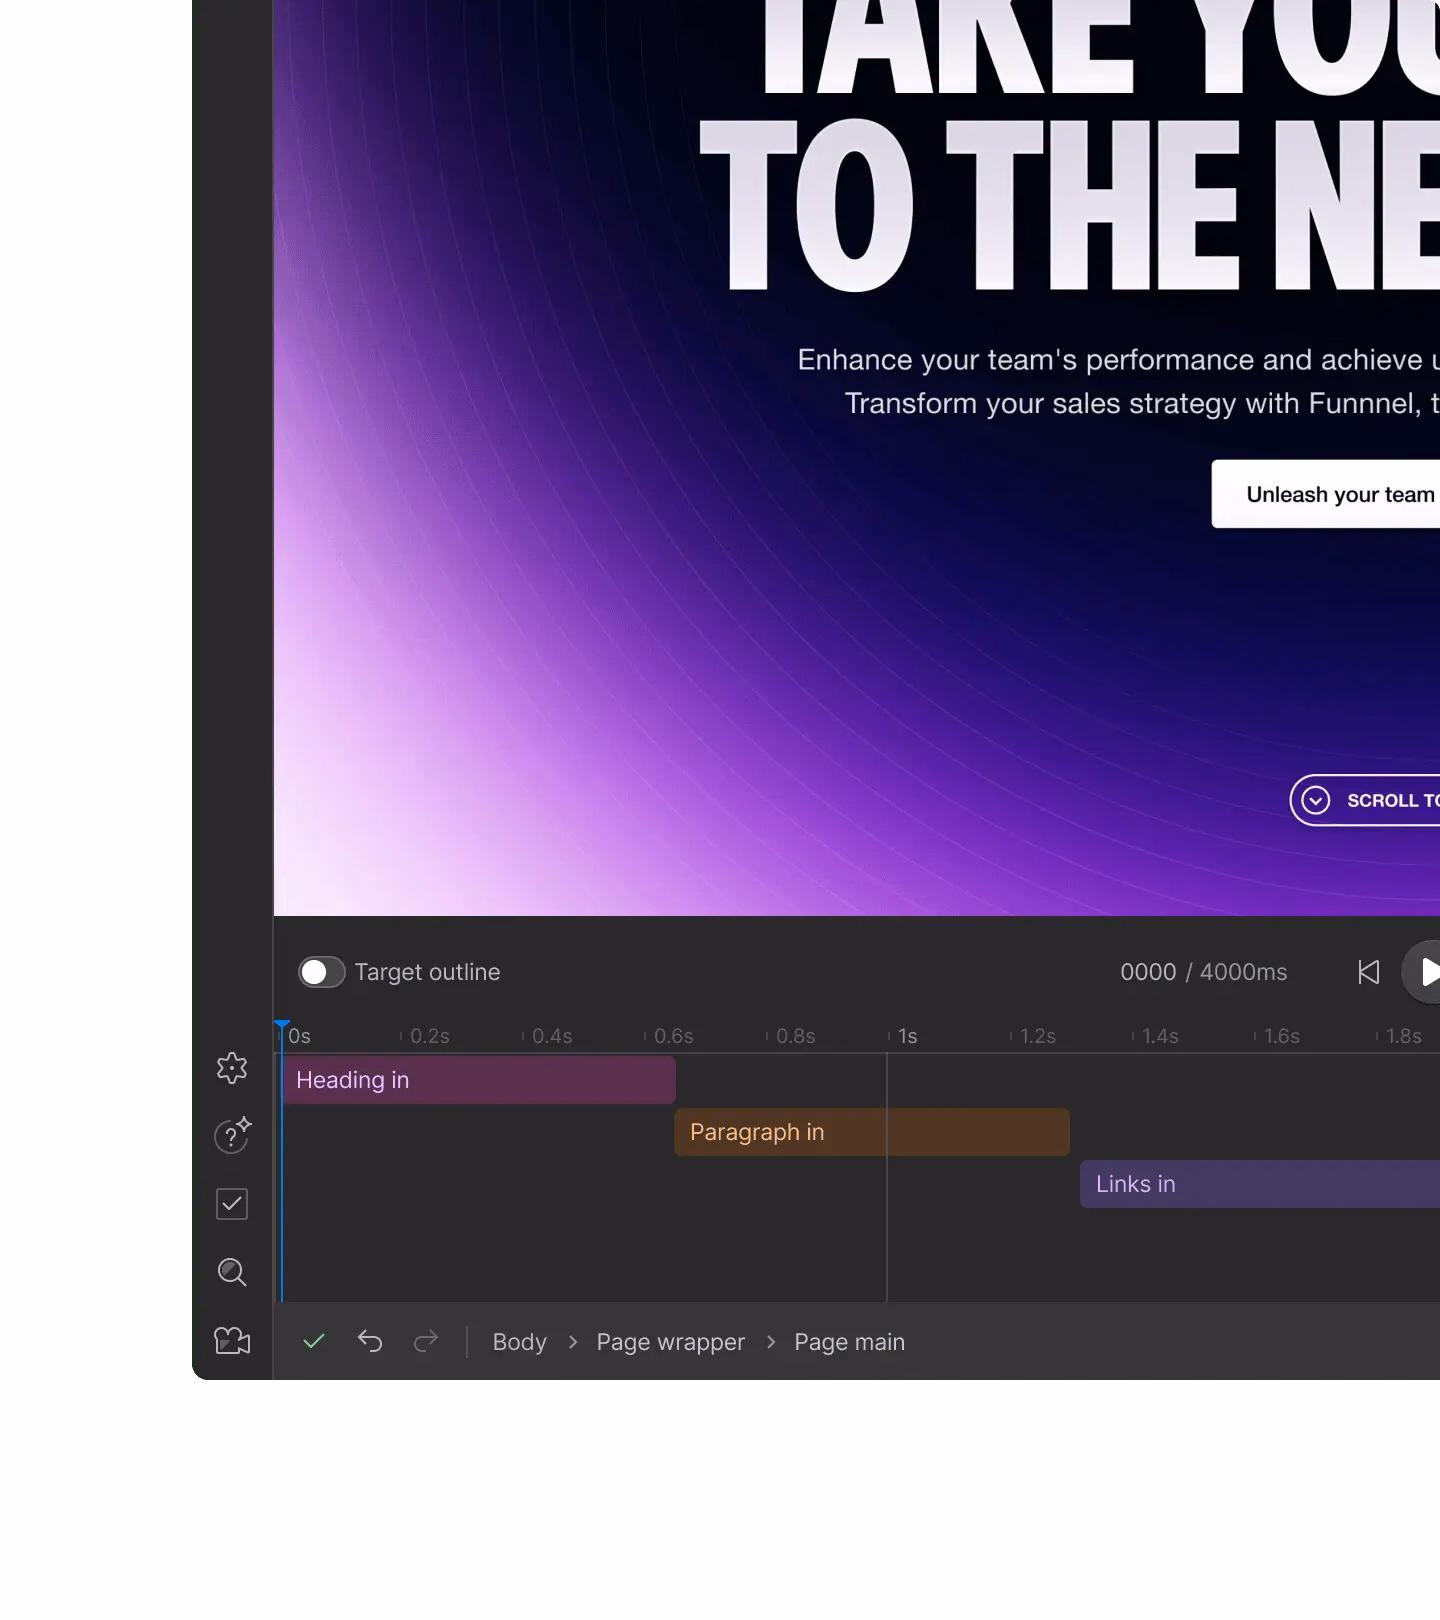Image resolution: width=1440 pixels, height=1620 pixels.
Task: Select Page wrapper in the breadcrumb
Action: [x=670, y=1342]
